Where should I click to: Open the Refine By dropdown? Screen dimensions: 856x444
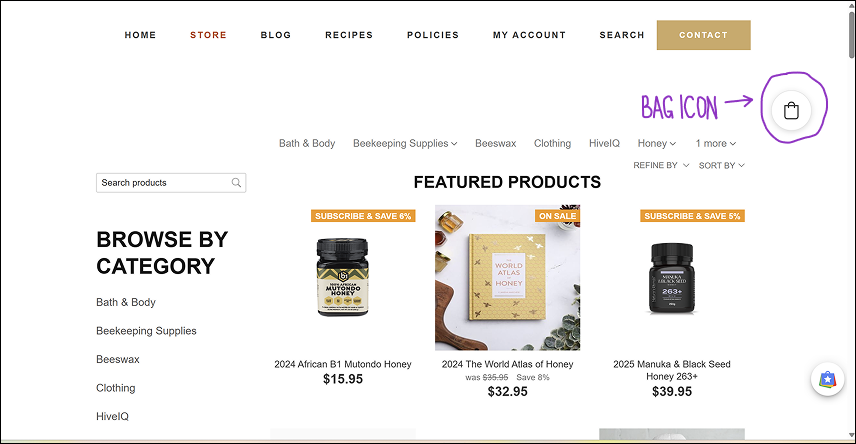[661, 165]
